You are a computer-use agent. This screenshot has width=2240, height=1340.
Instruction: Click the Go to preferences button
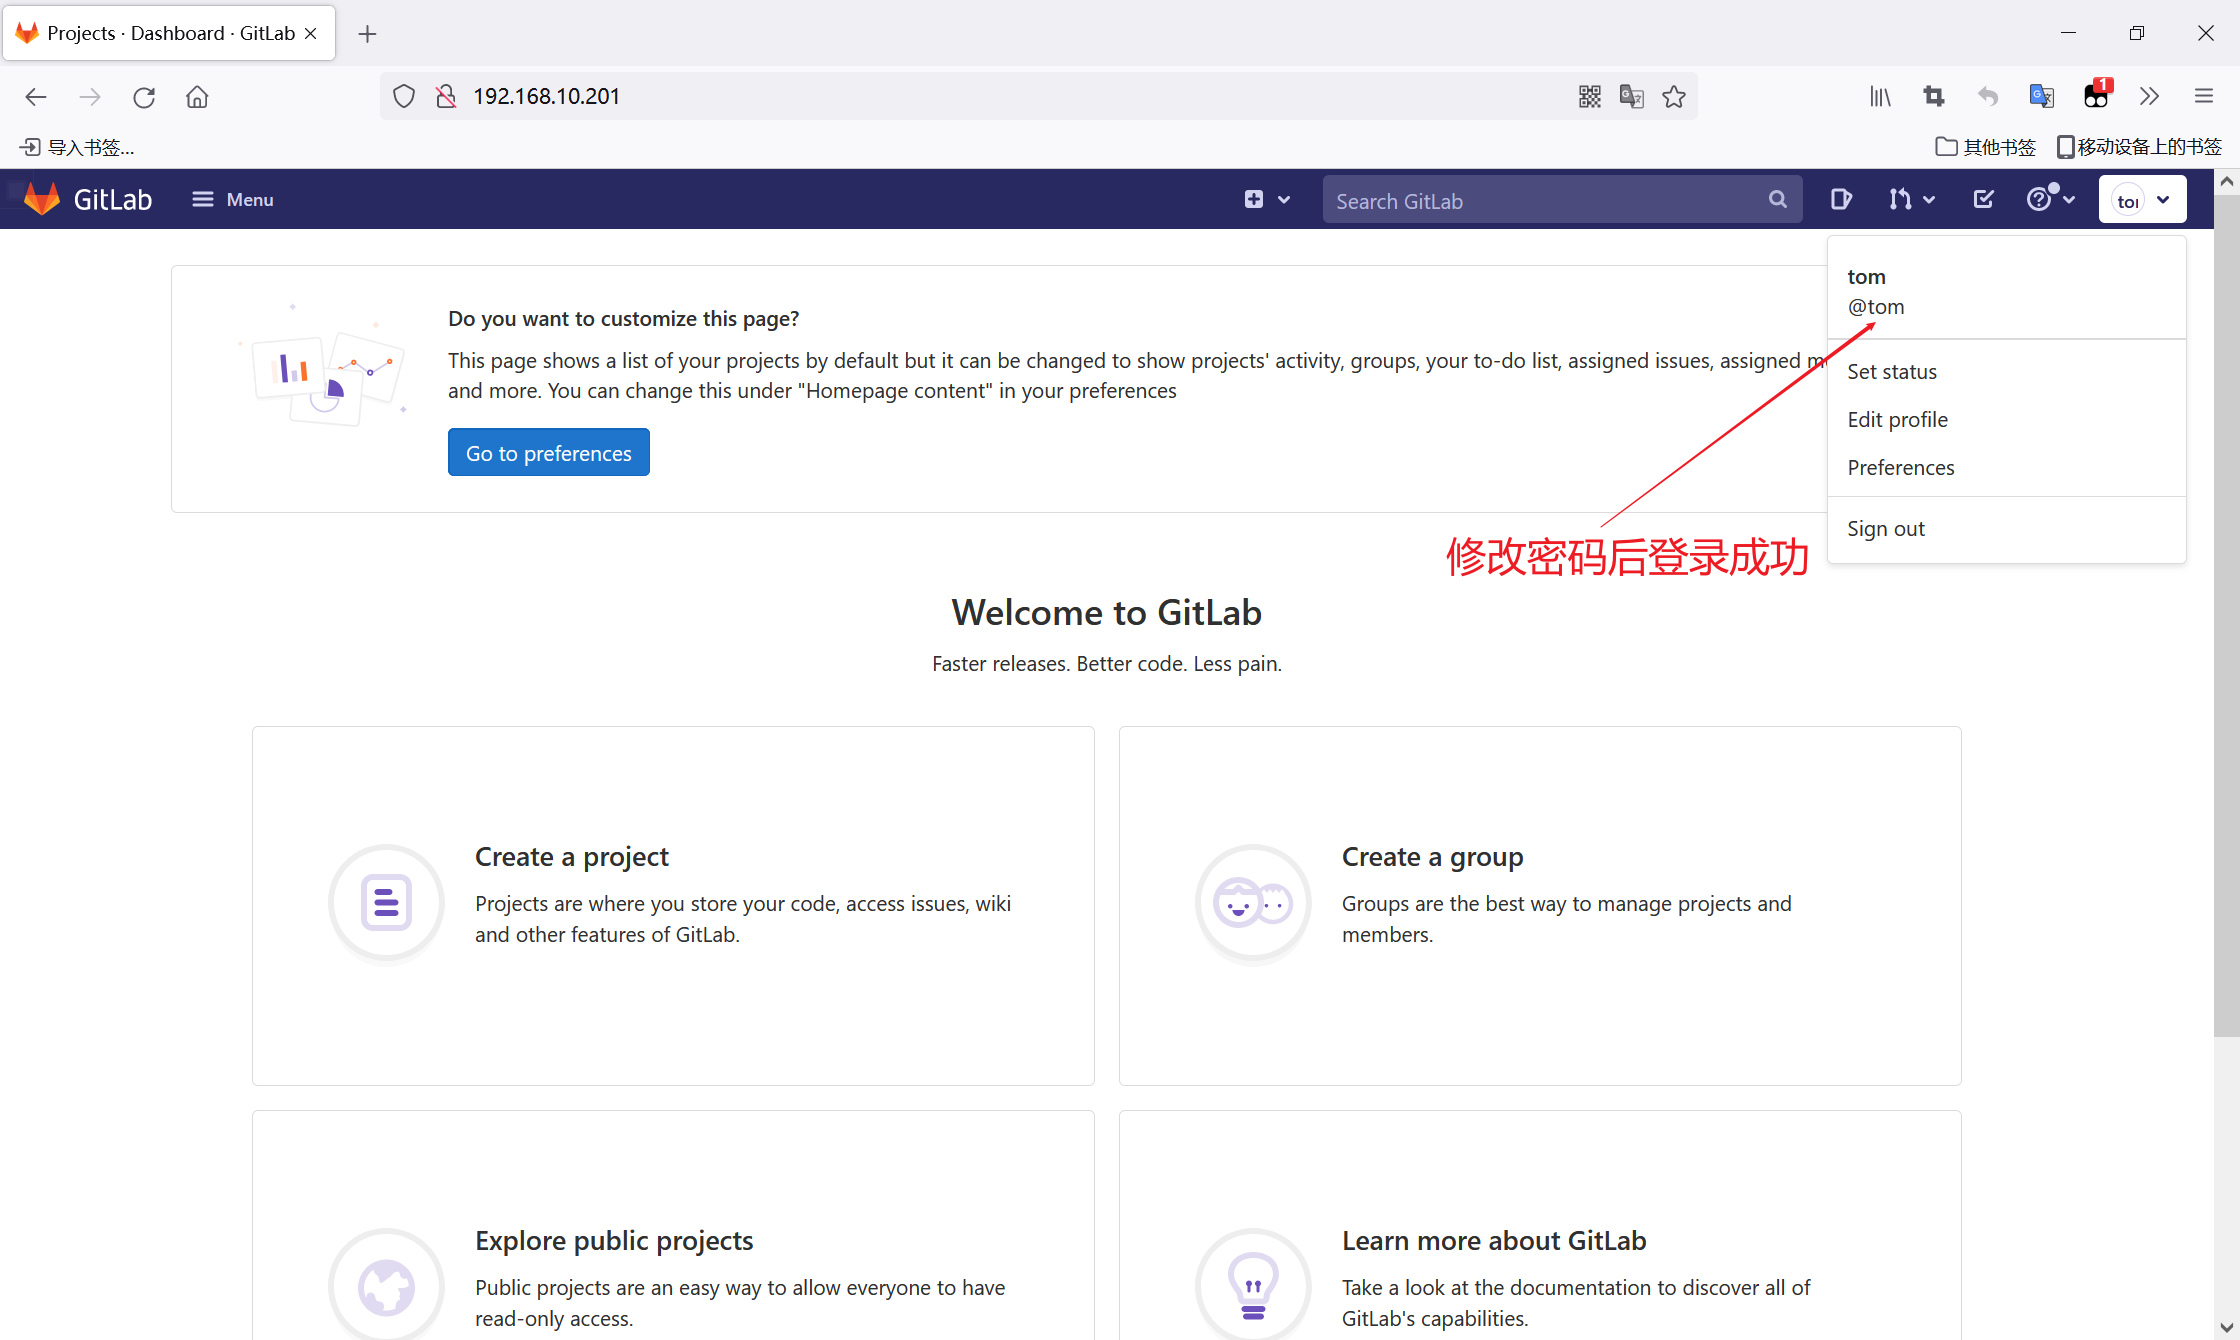click(548, 453)
